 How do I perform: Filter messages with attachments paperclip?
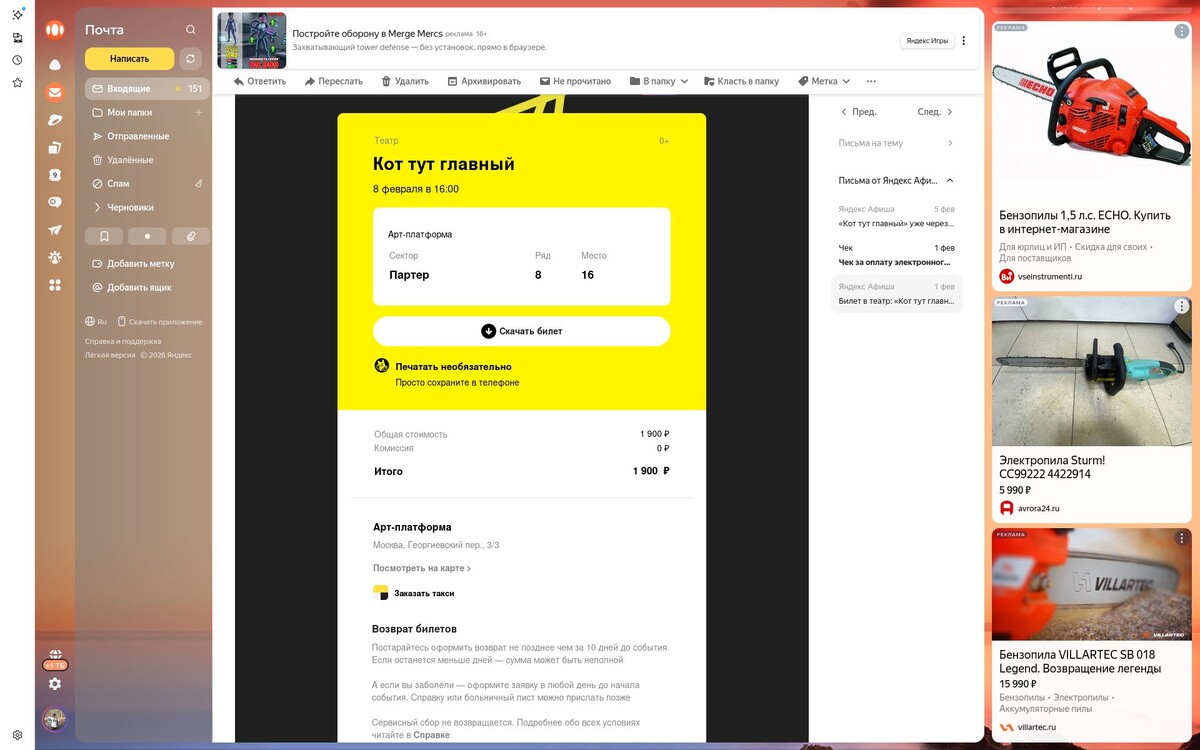click(191, 237)
